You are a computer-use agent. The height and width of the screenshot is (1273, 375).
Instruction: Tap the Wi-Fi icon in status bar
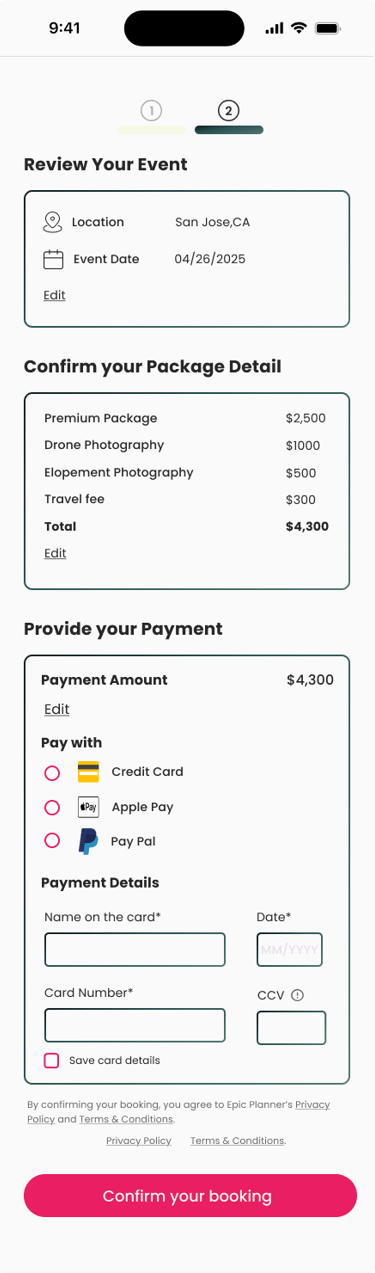tap(299, 28)
